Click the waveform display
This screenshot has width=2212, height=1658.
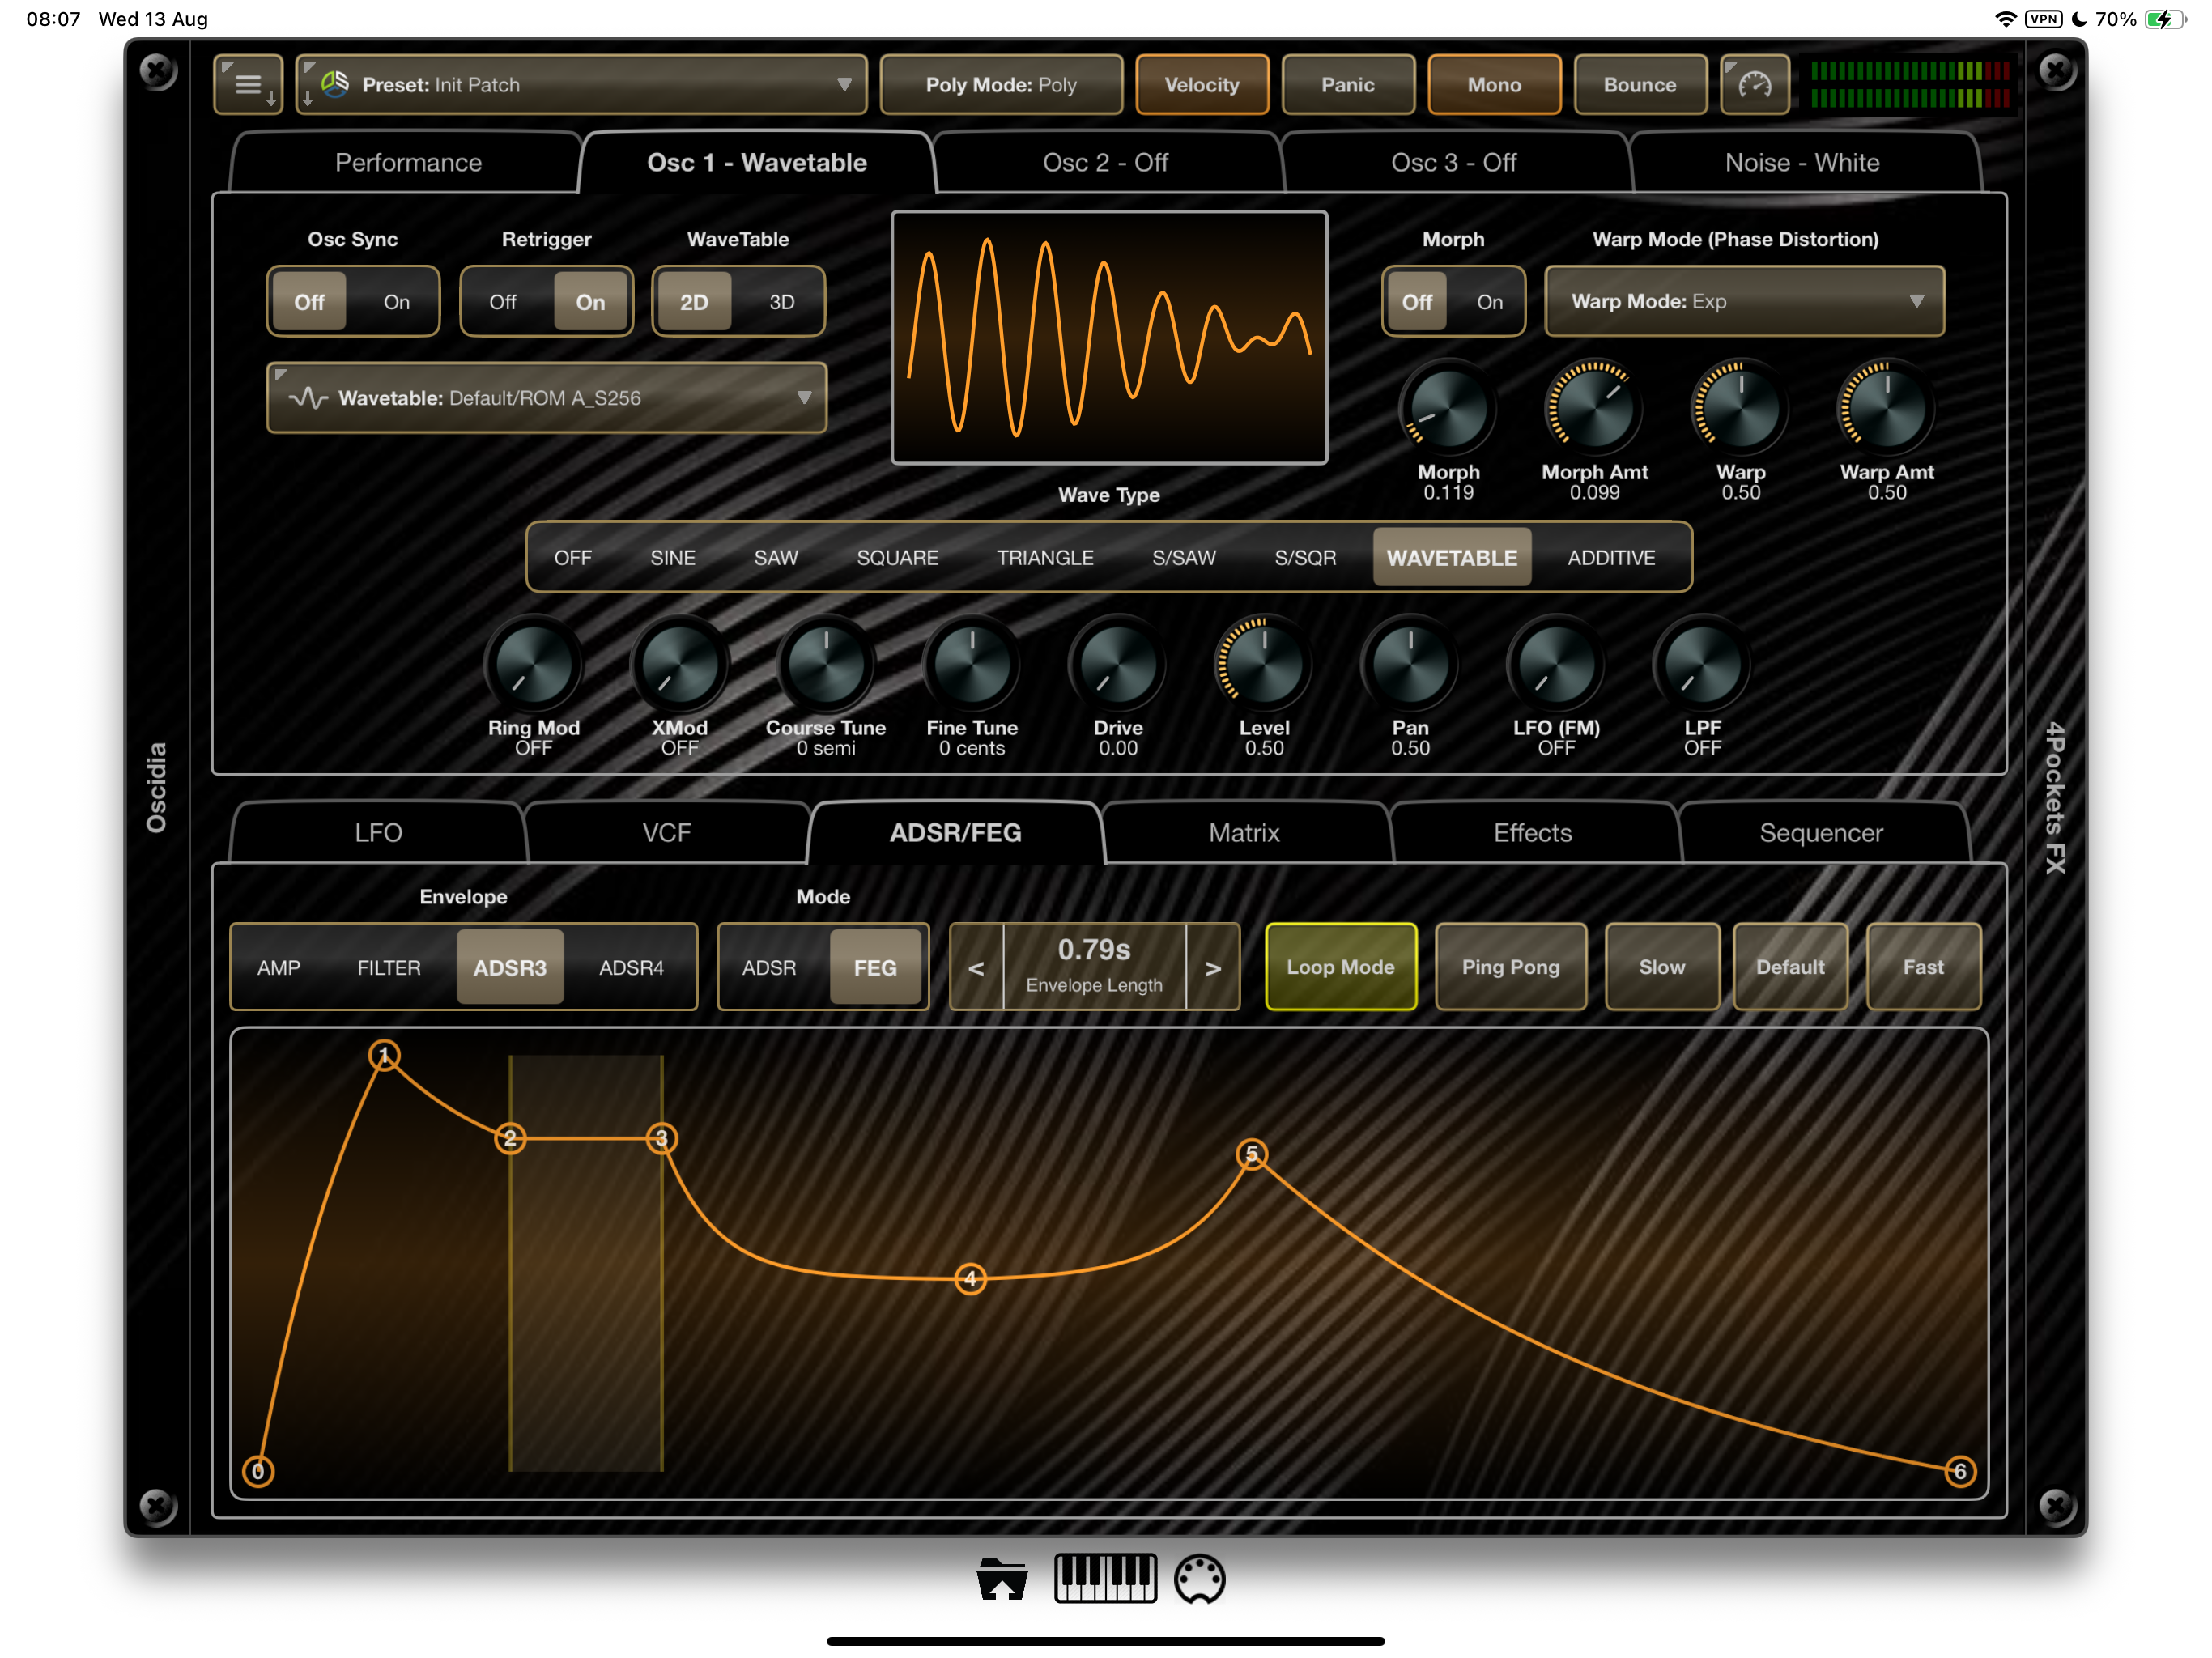pyautogui.click(x=1109, y=337)
